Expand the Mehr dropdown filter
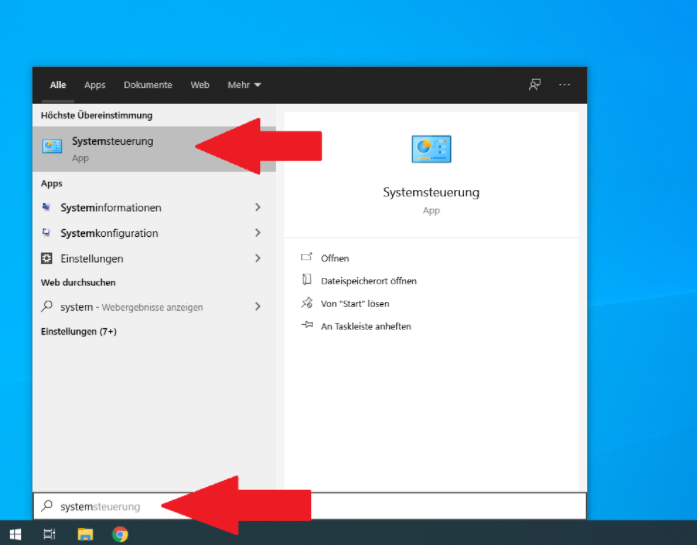Screen dimensions: 697x545 [x=244, y=85]
